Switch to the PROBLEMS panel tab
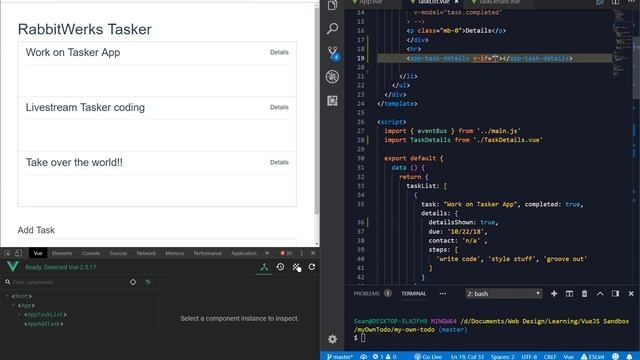The height and width of the screenshot is (360, 640). [367, 293]
